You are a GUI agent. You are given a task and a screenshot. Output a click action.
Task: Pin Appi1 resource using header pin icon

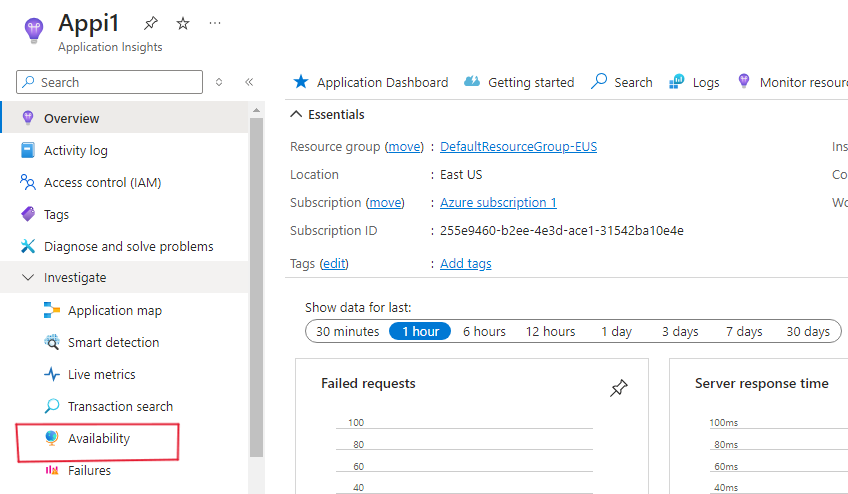tap(151, 23)
